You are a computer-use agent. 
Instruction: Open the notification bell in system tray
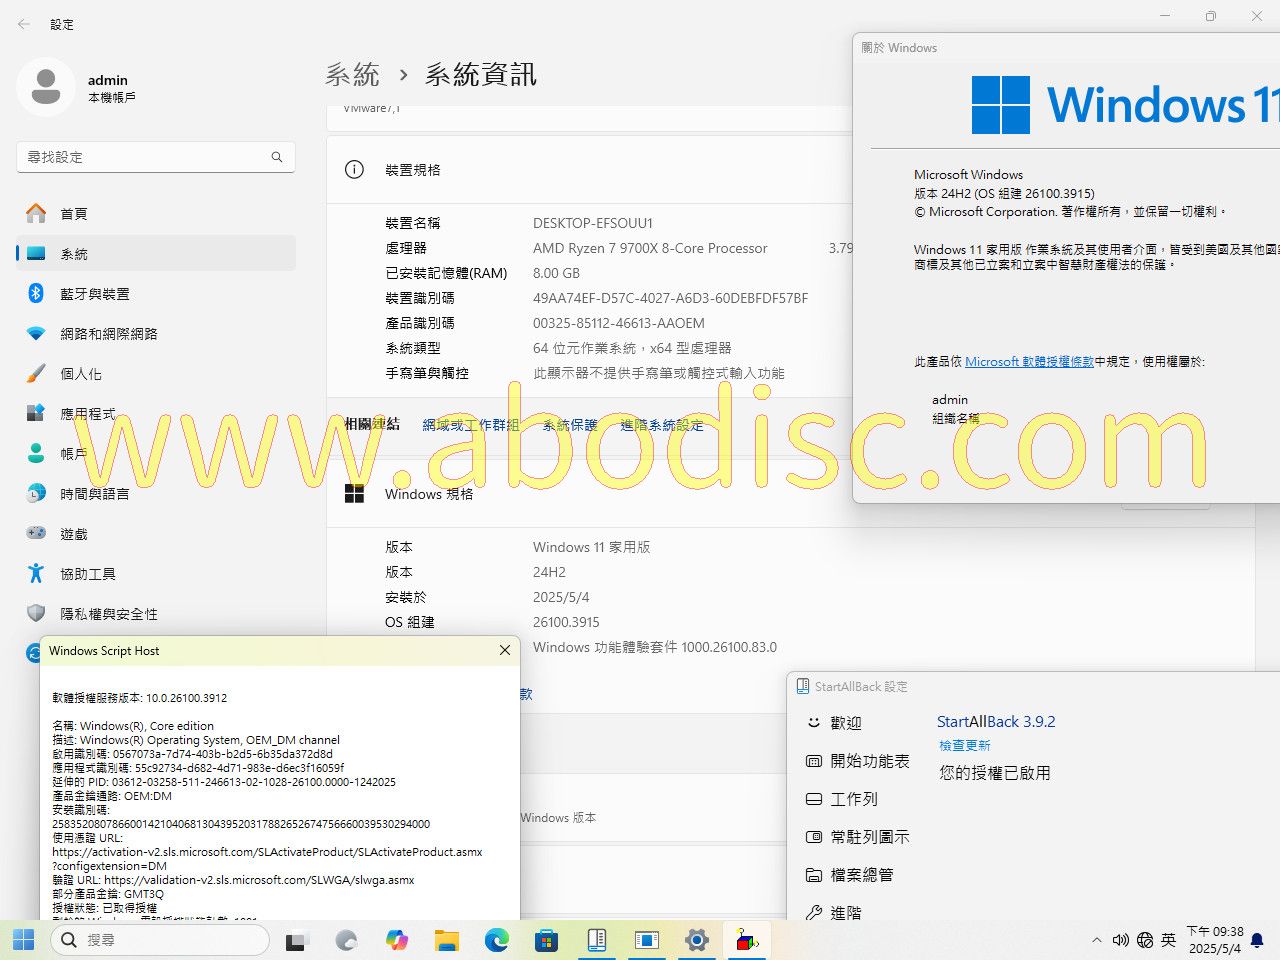[1258, 940]
